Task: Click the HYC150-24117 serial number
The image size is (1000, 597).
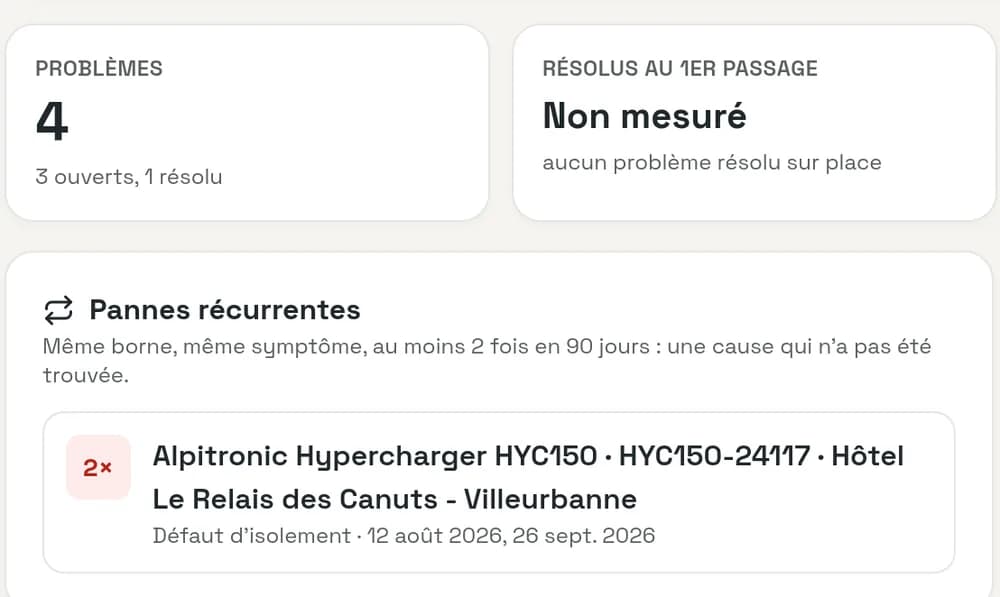Action: (714, 456)
